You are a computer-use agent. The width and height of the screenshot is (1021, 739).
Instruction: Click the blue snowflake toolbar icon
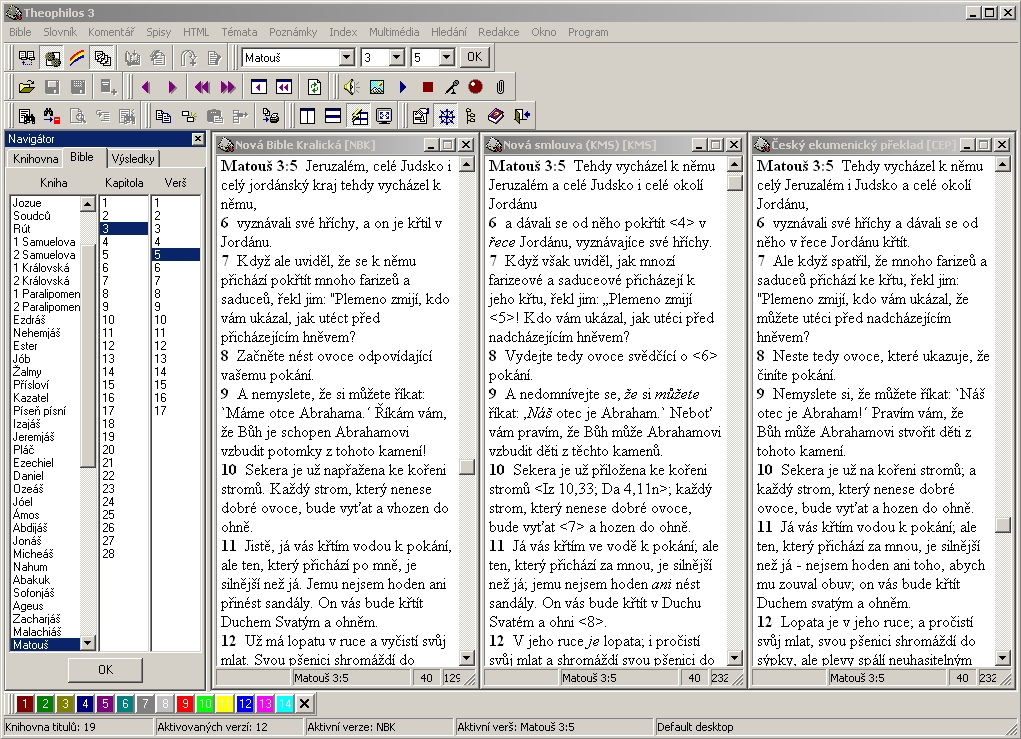(447, 117)
